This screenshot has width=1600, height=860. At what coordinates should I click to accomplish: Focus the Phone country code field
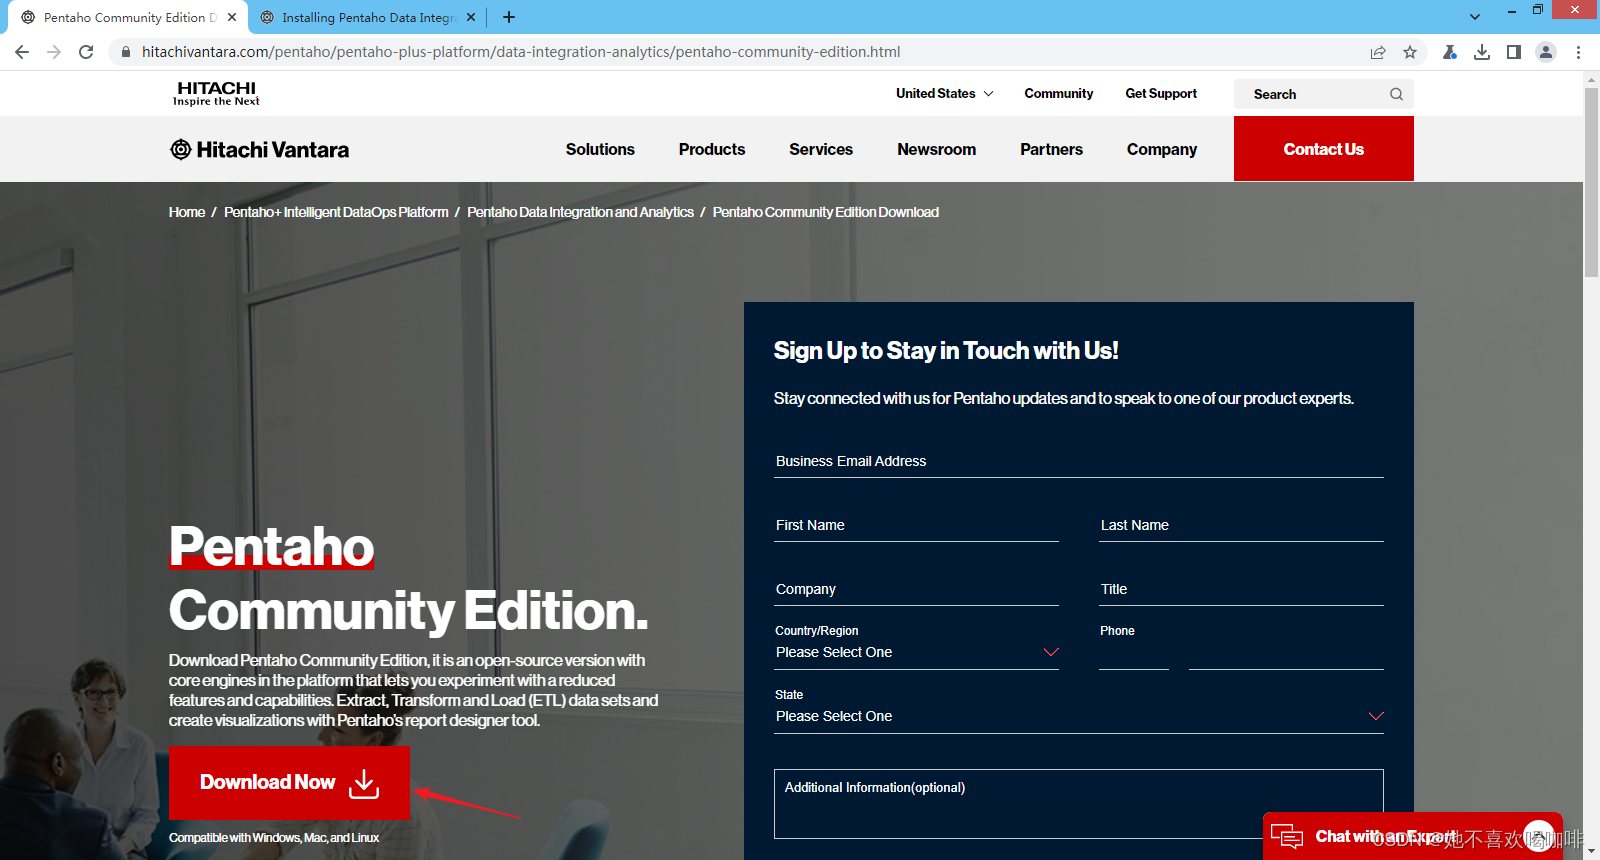point(1134,654)
